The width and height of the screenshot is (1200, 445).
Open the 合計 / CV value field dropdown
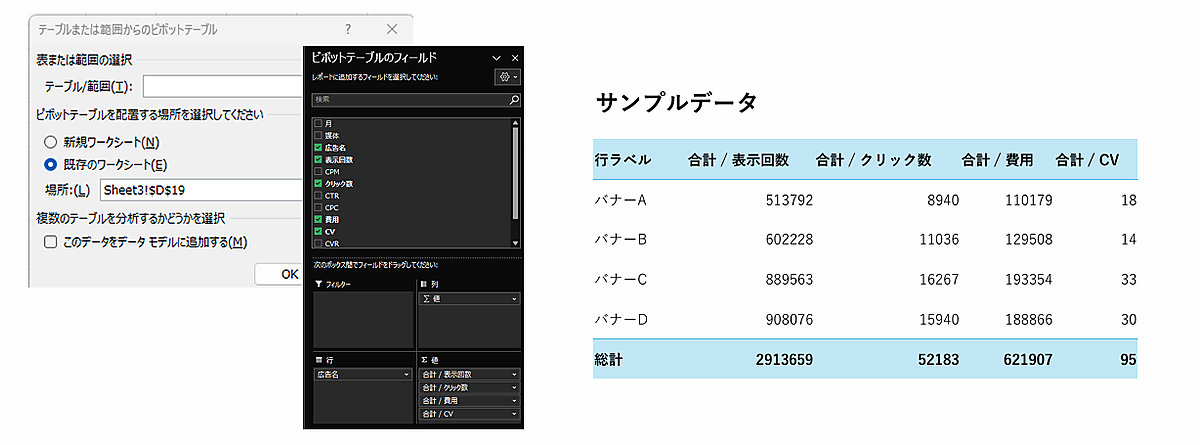tap(514, 413)
